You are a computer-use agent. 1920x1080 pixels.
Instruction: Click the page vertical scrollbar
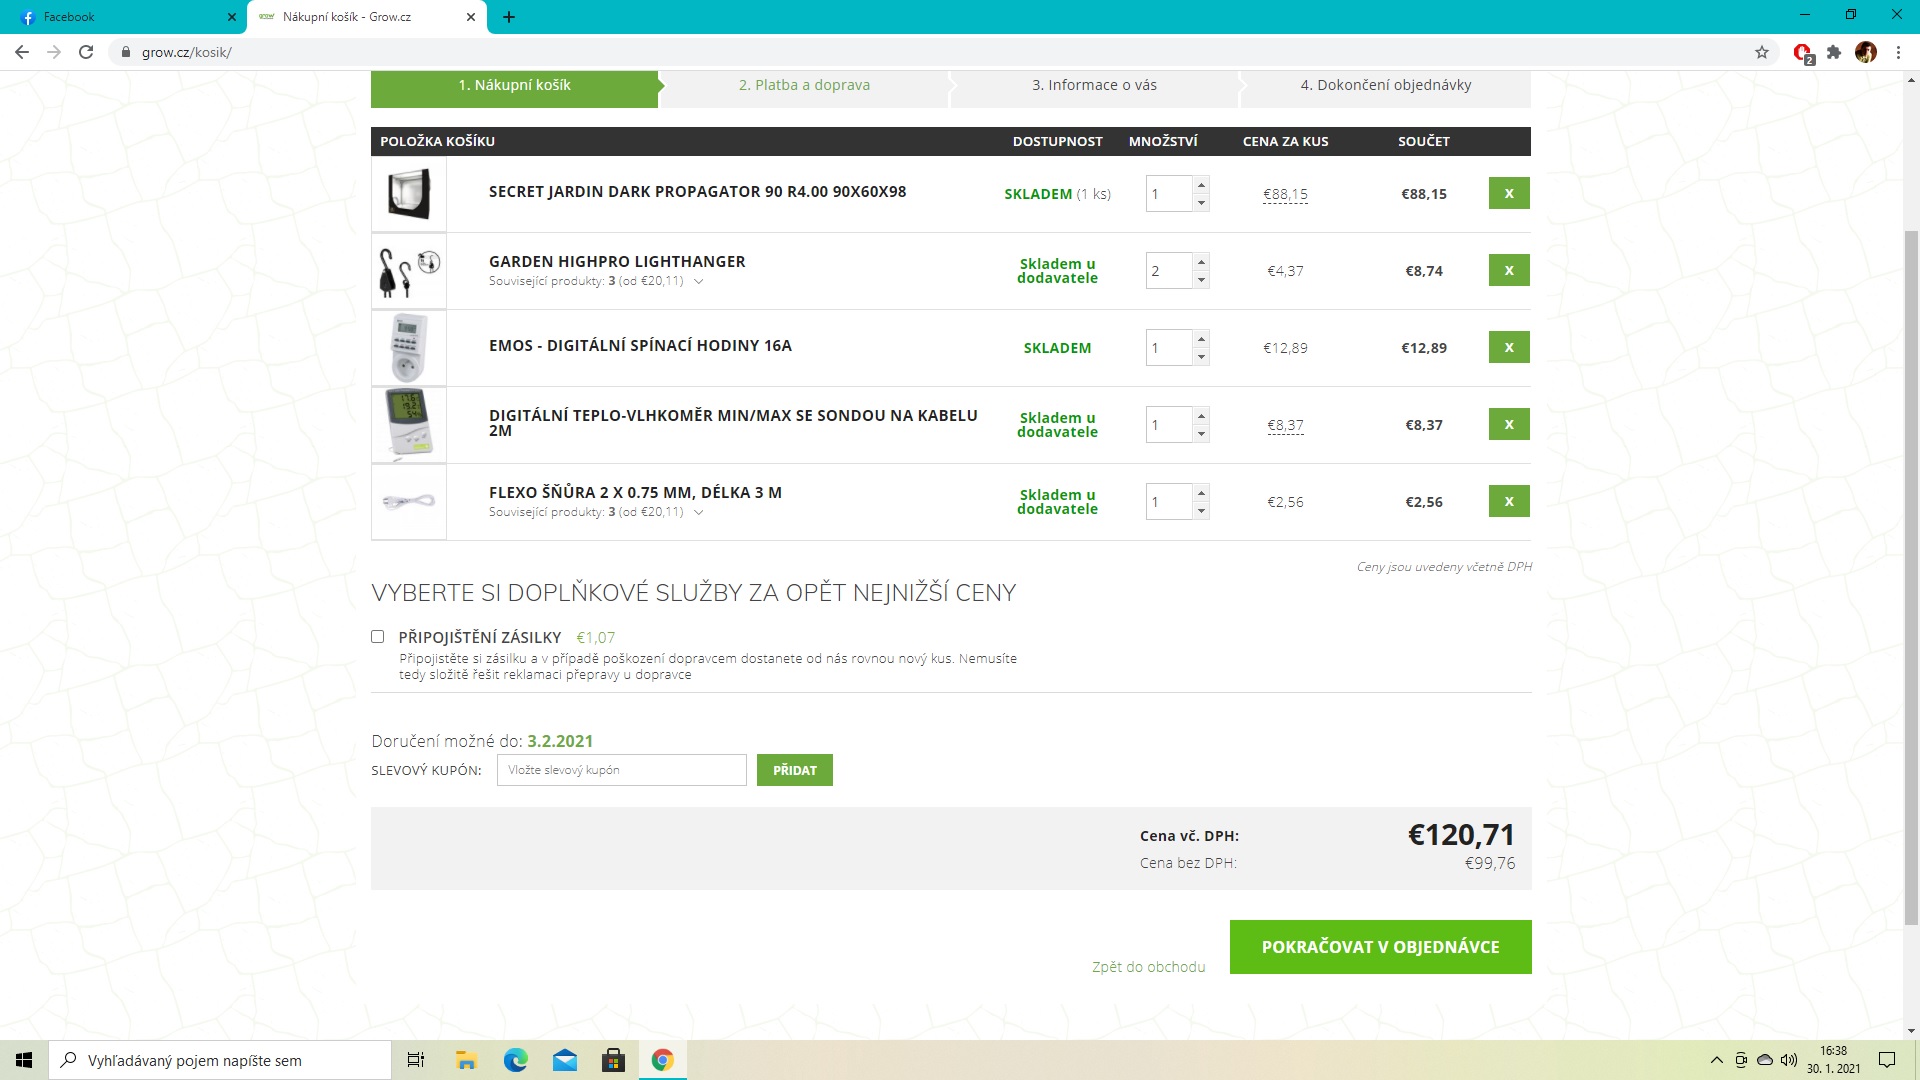(1911, 578)
